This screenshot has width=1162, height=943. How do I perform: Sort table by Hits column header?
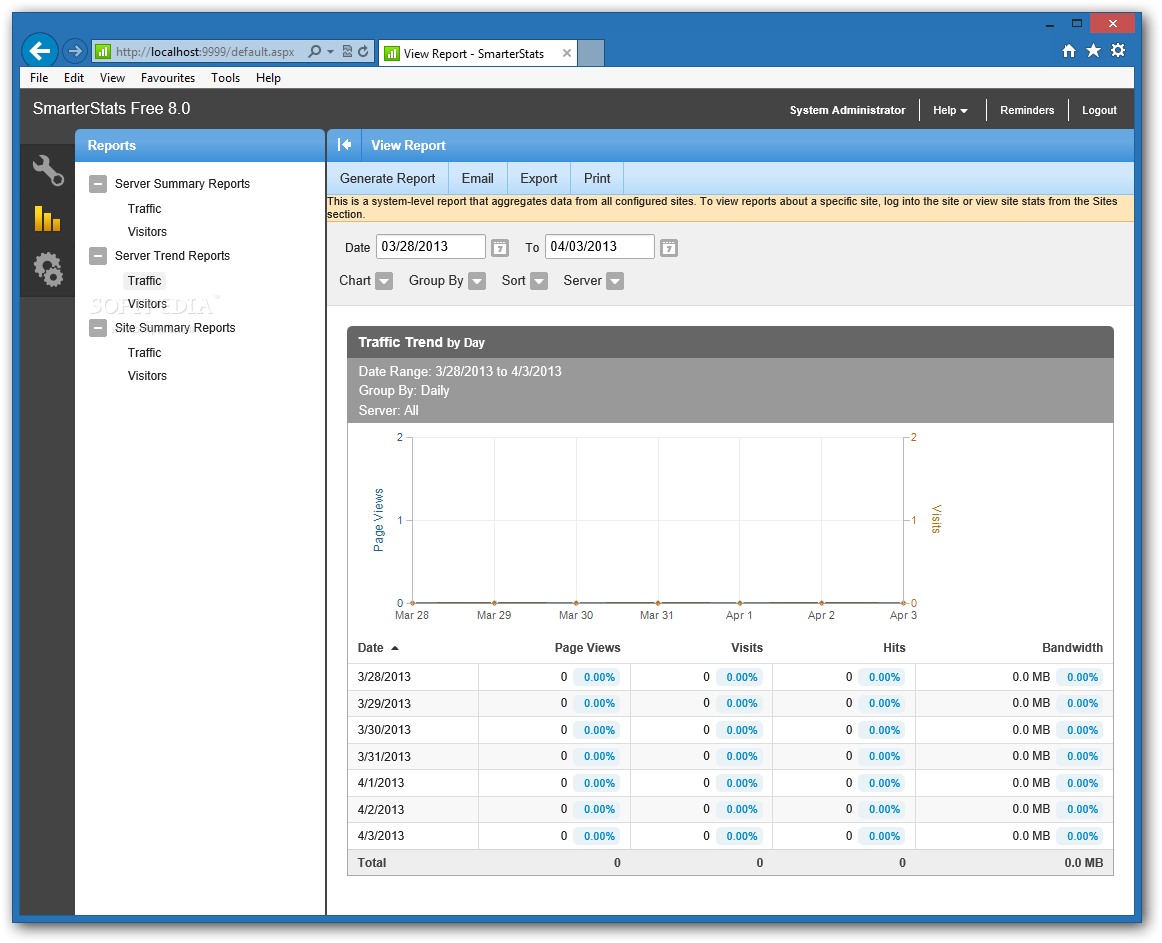(x=894, y=648)
